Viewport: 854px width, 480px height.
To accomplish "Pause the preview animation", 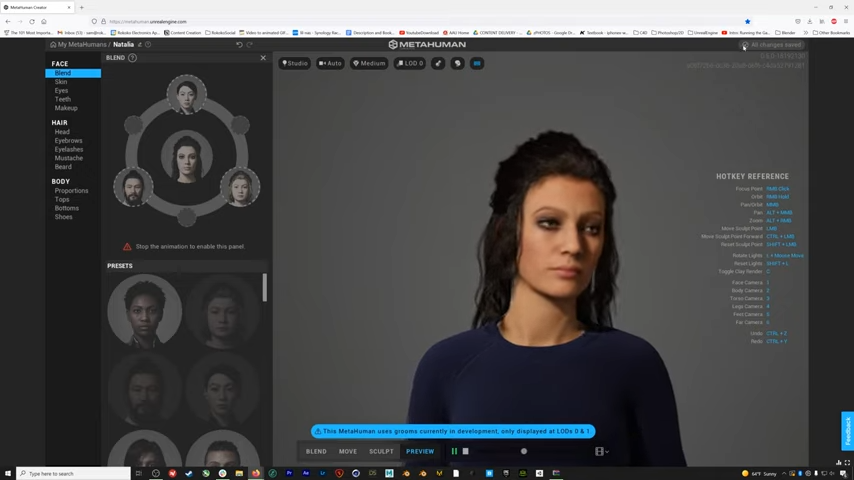I will [x=454, y=451].
